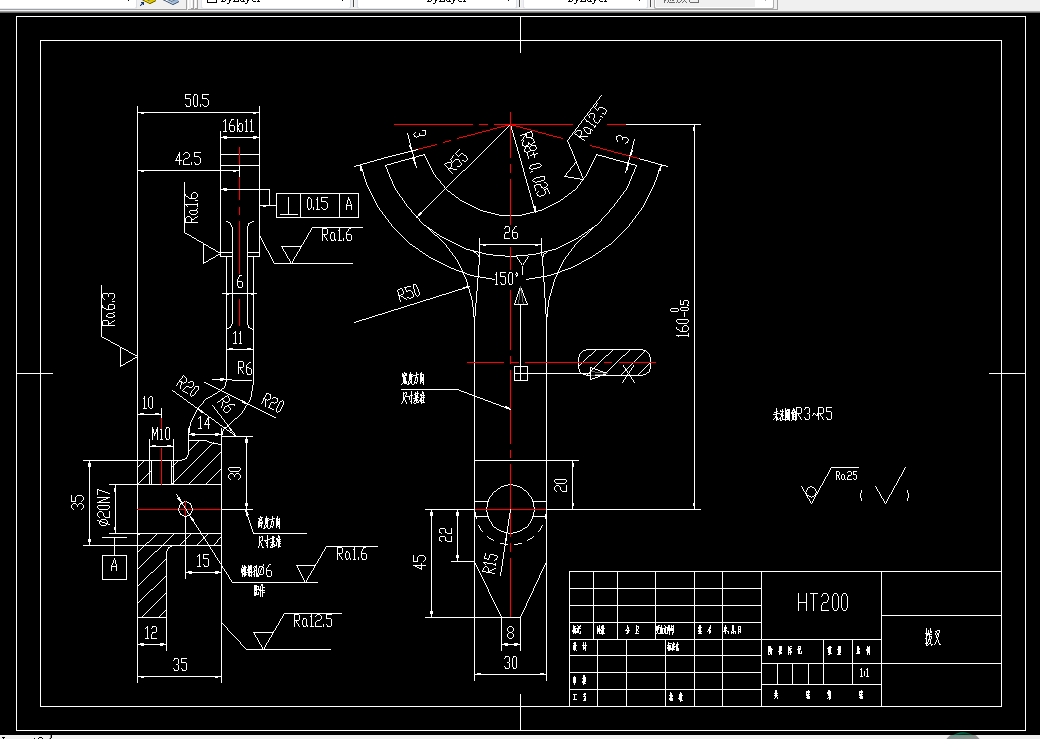Select the 50.5 dimension text
This screenshot has height=739, width=1040.
pos(197,101)
